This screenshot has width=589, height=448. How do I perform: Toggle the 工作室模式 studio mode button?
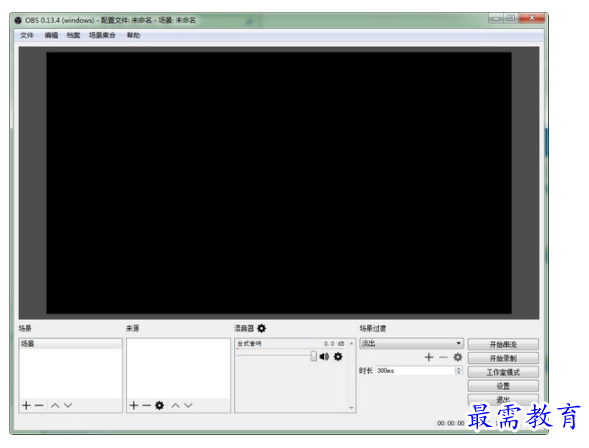tap(503, 372)
